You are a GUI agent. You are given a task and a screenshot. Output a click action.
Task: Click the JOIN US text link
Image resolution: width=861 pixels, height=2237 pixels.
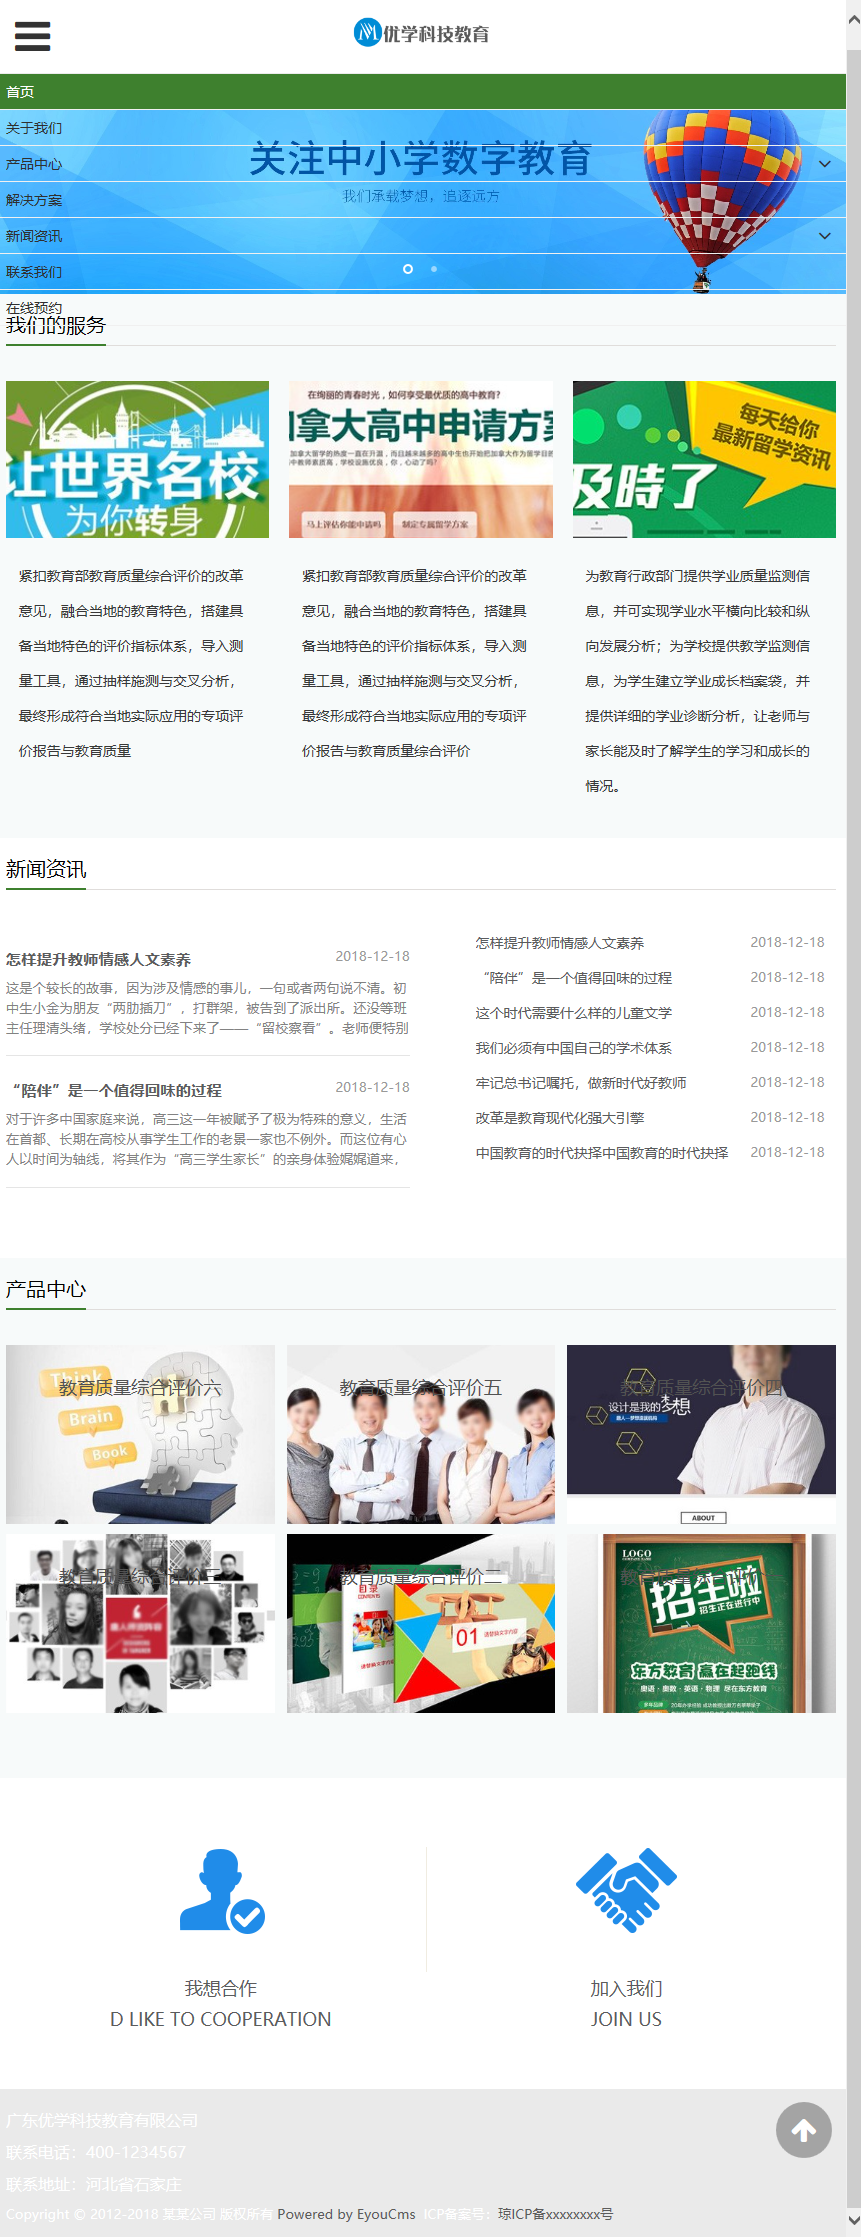pyautogui.click(x=626, y=2019)
